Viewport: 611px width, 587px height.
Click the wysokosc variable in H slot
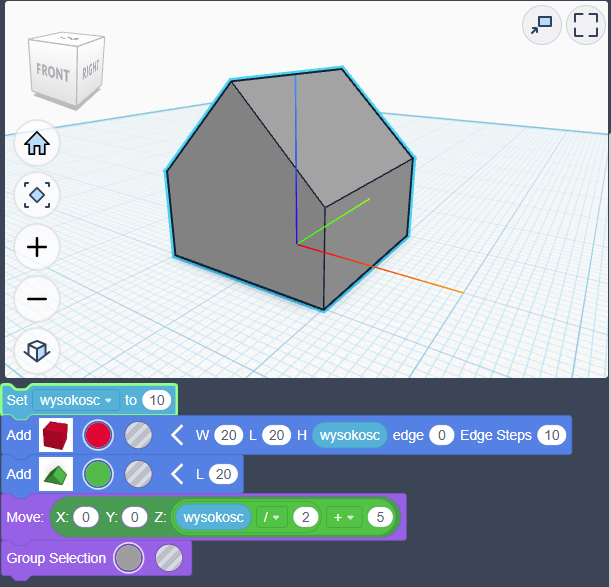click(x=350, y=435)
